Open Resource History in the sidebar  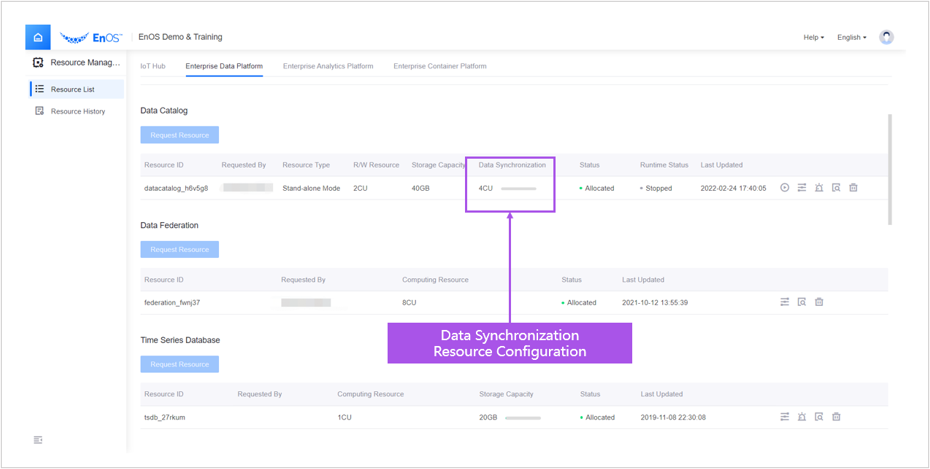pos(77,111)
